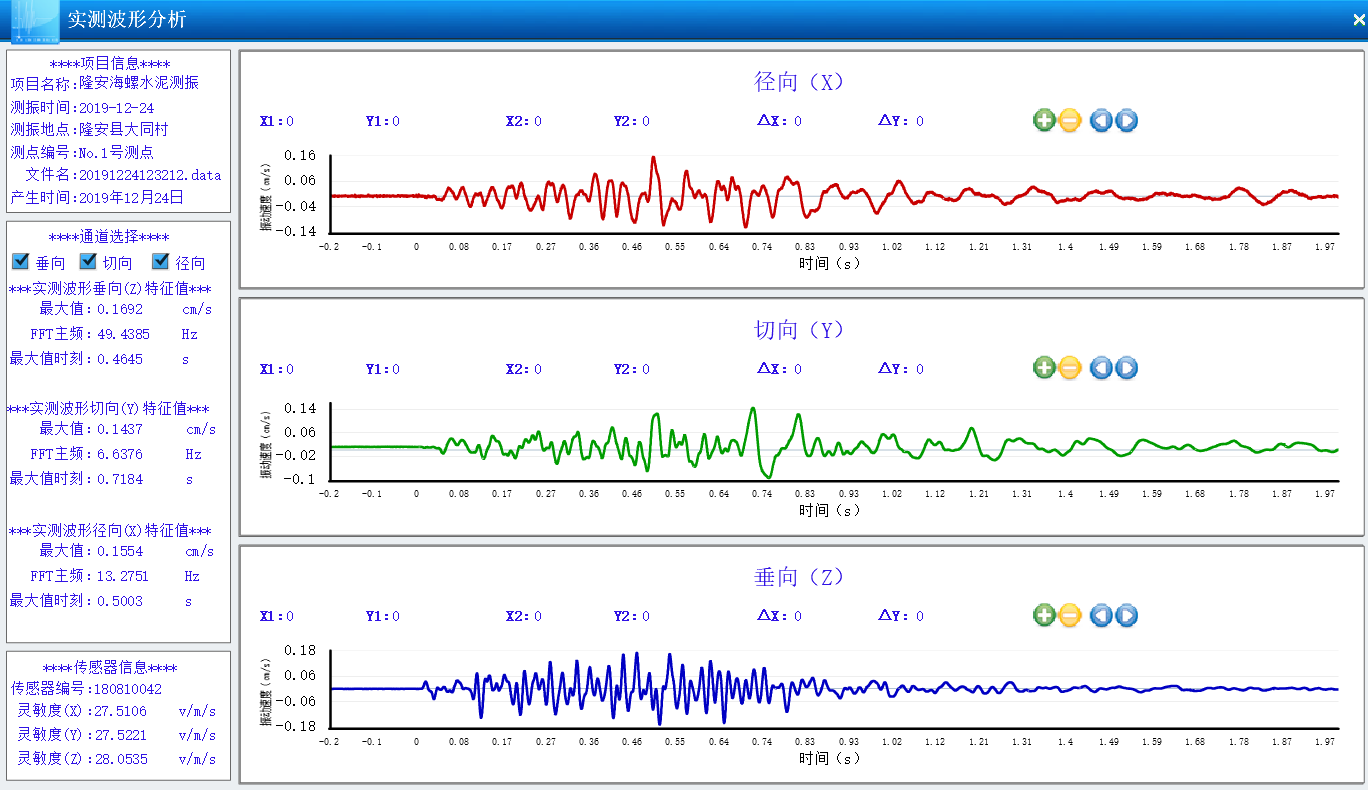Click the app logo in title bar
The height and width of the screenshot is (790, 1368).
point(35,22)
